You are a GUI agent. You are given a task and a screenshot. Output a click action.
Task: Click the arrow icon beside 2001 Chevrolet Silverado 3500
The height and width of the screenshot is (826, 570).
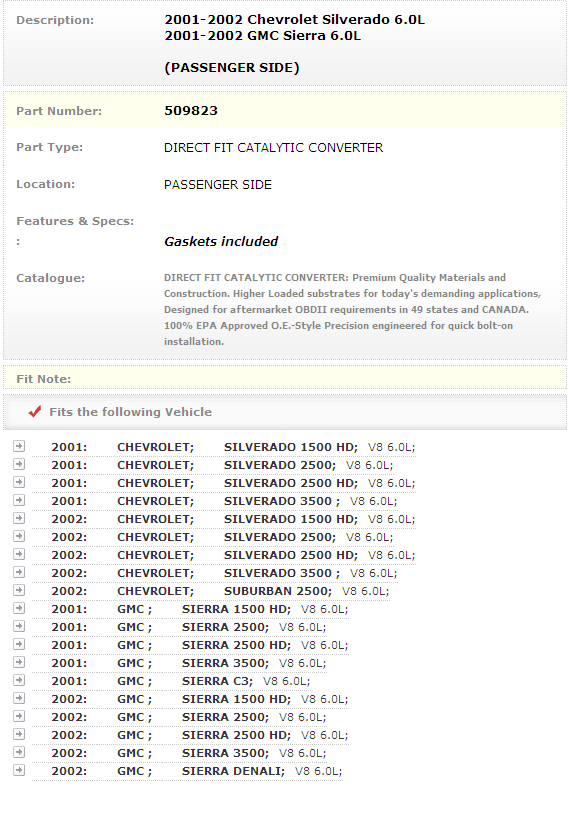pyautogui.click(x=19, y=500)
